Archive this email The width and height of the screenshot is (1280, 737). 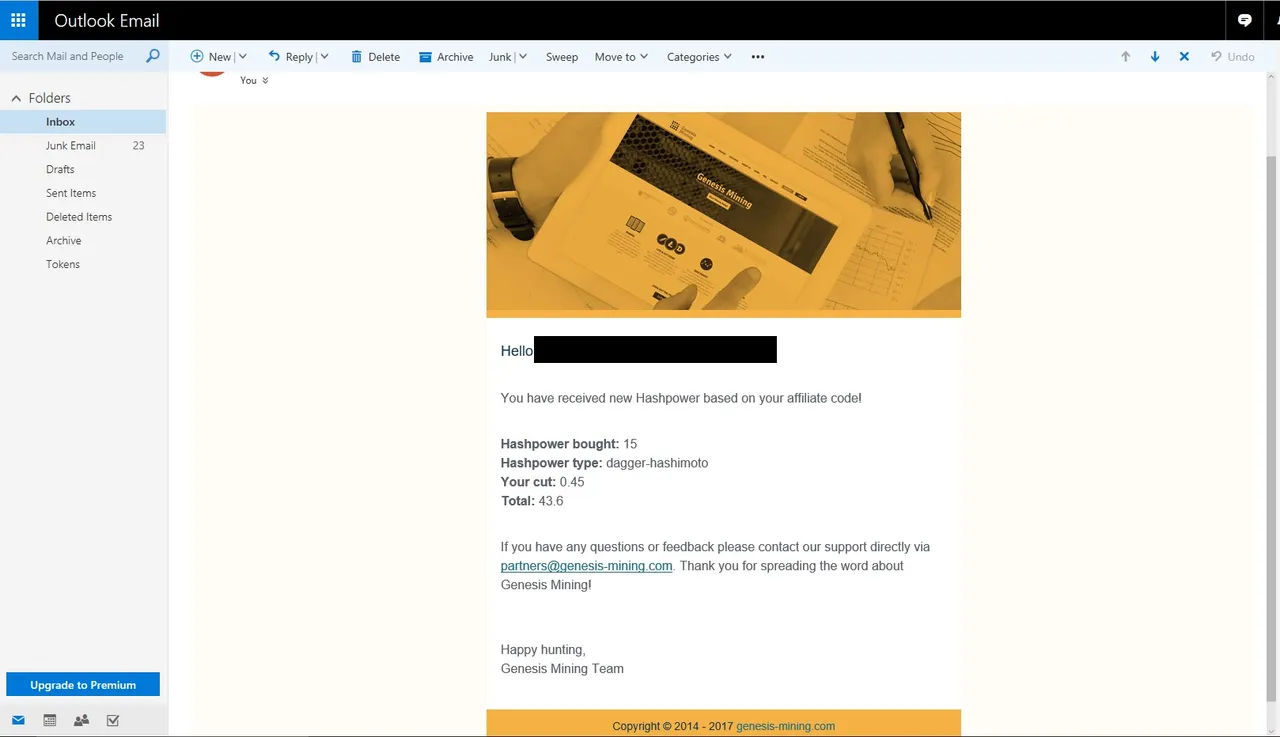click(446, 57)
